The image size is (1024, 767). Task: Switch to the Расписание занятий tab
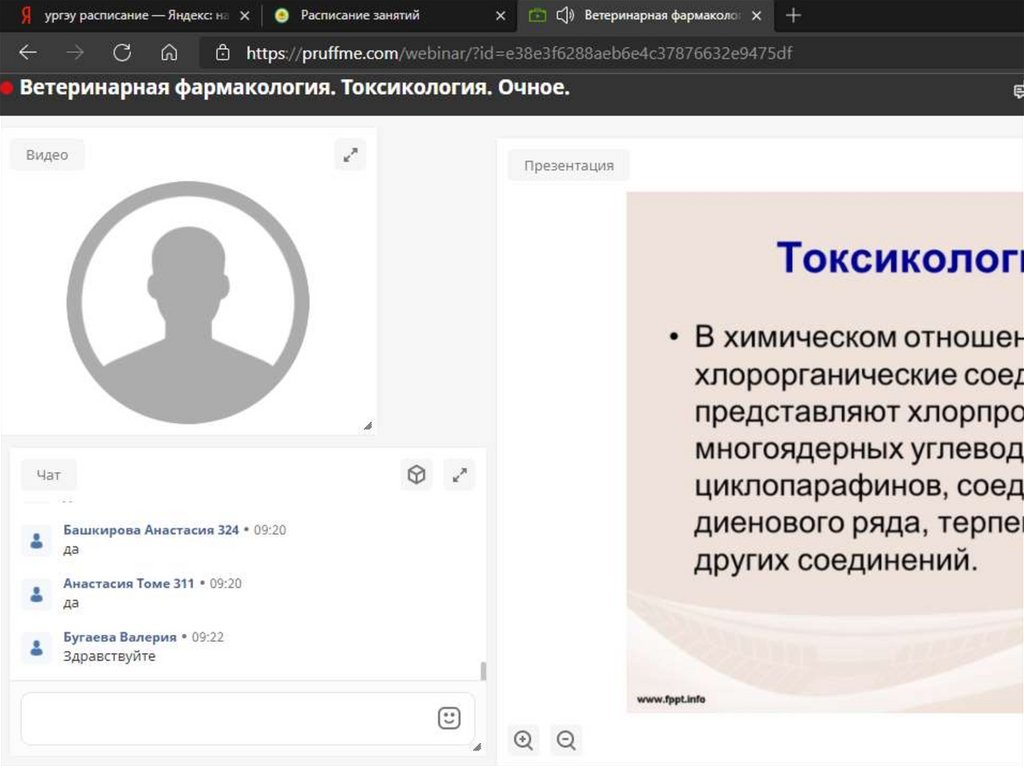[x=360, y=15]
